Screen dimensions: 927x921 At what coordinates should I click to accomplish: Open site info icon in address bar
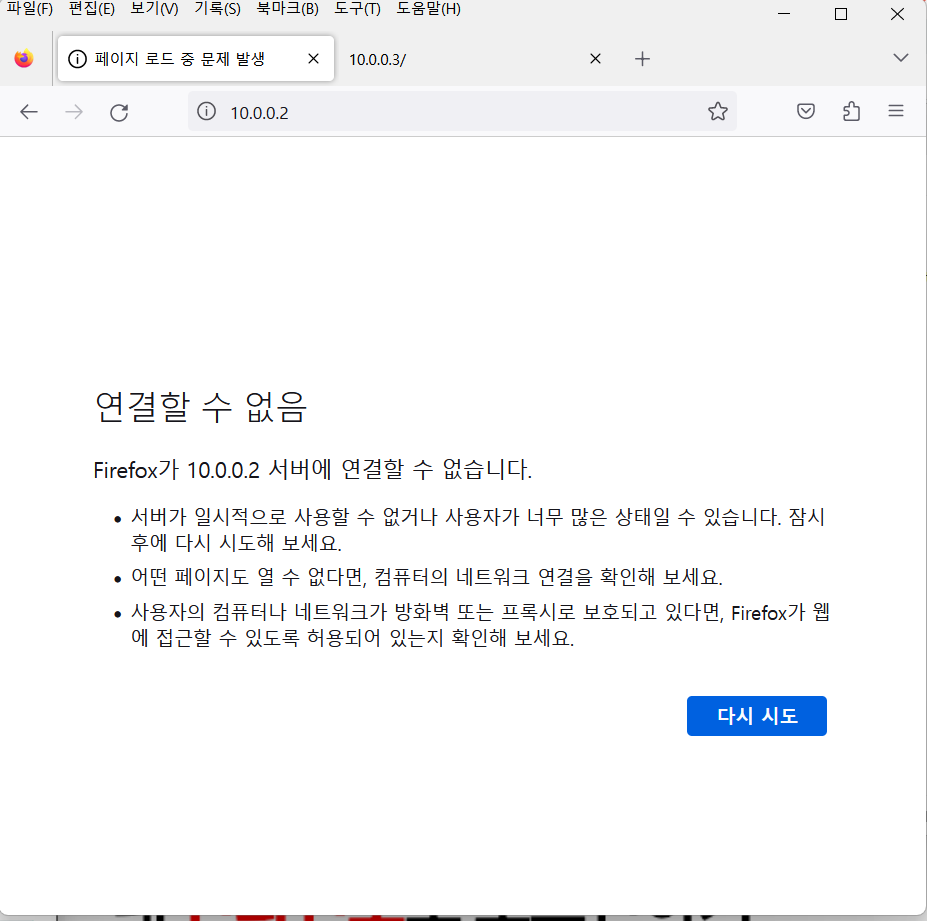pyautogui.click(x=206, y=111)
